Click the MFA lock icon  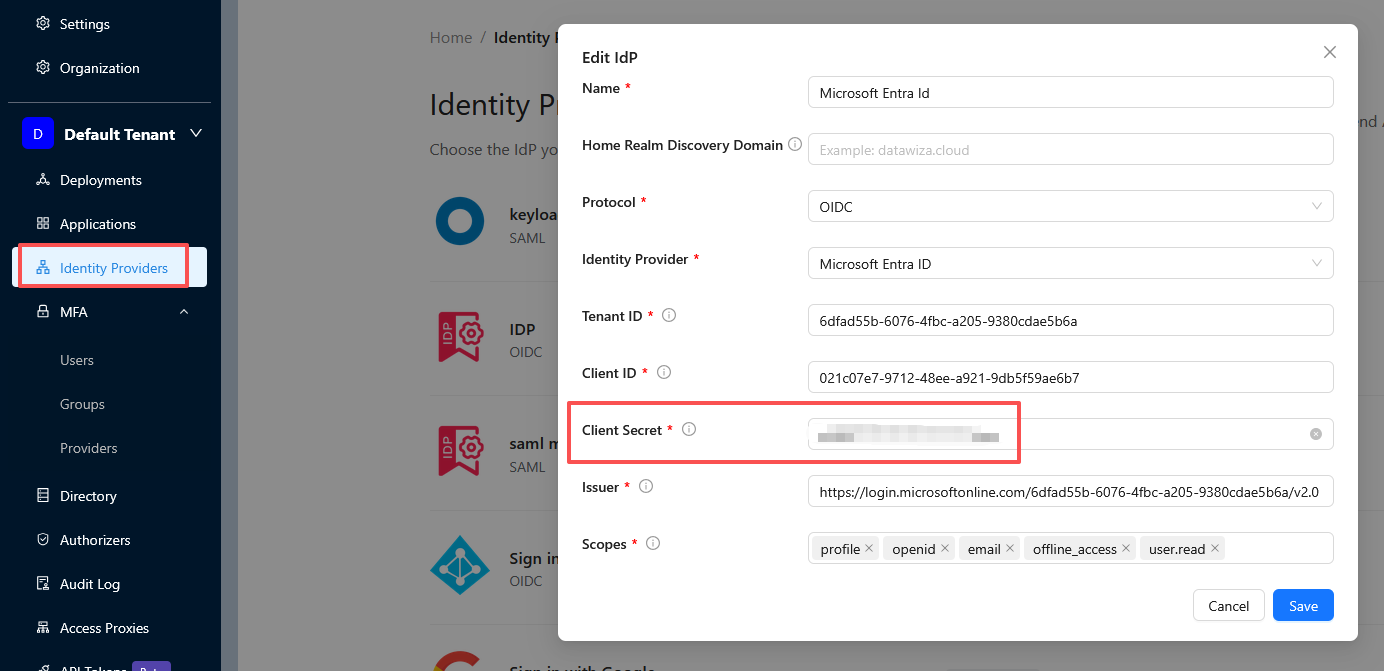[43, 312]
